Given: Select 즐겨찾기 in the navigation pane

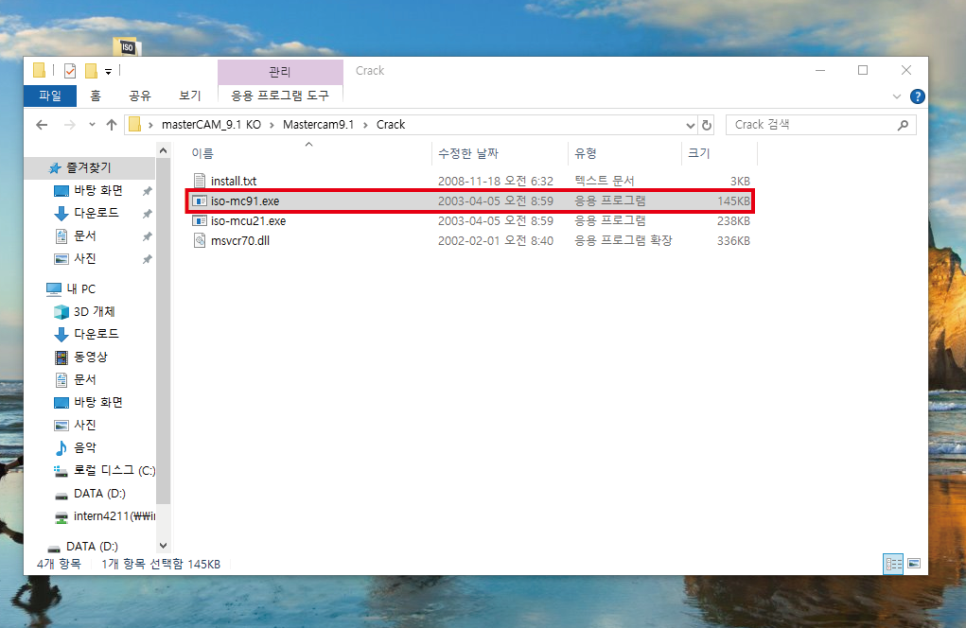Looking at the screenshot, I should point(89,168).
